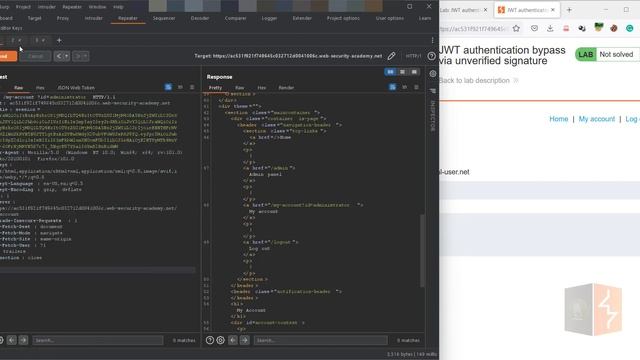Screen dimensions: 640x360
Task: Select Hex view in Response panel
Action: [262, 88]
